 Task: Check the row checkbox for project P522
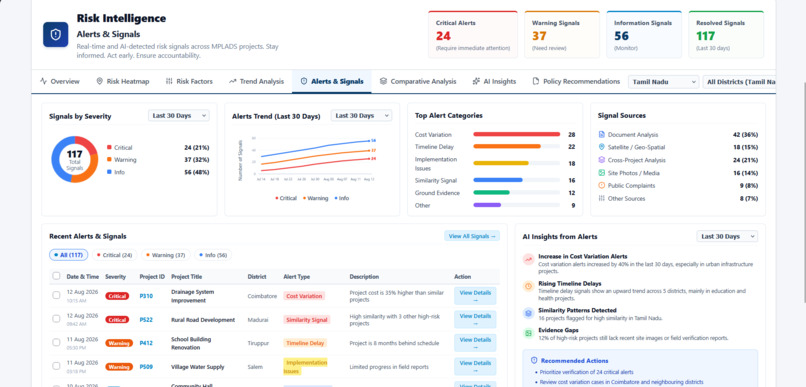56,319
